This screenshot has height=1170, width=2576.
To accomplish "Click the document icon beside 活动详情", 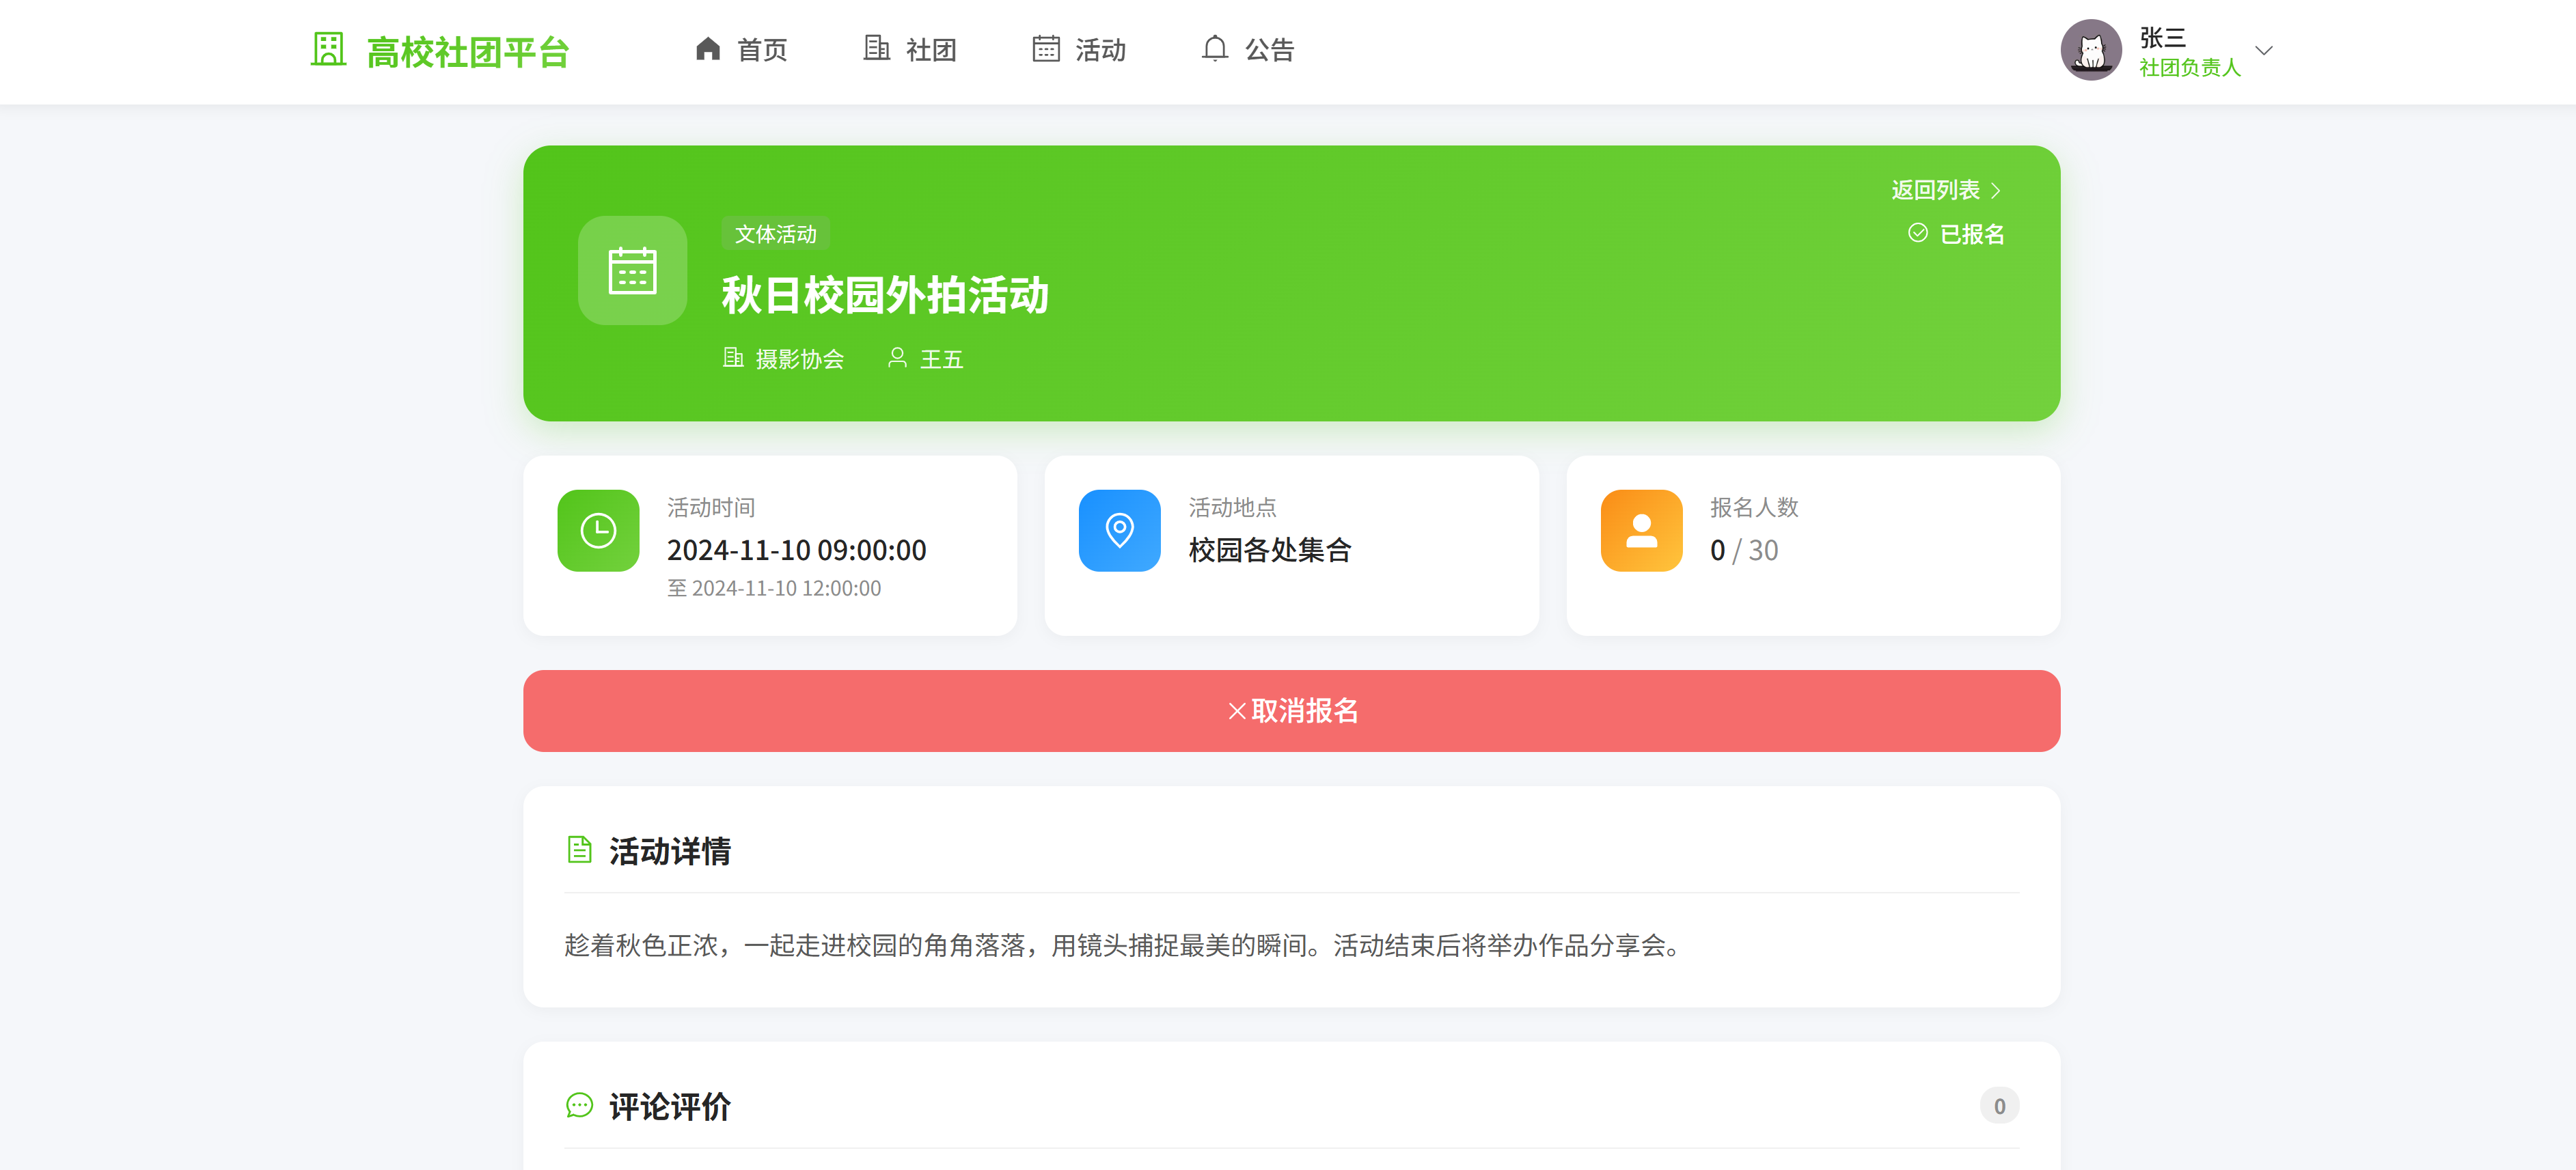I will [579, 850].
